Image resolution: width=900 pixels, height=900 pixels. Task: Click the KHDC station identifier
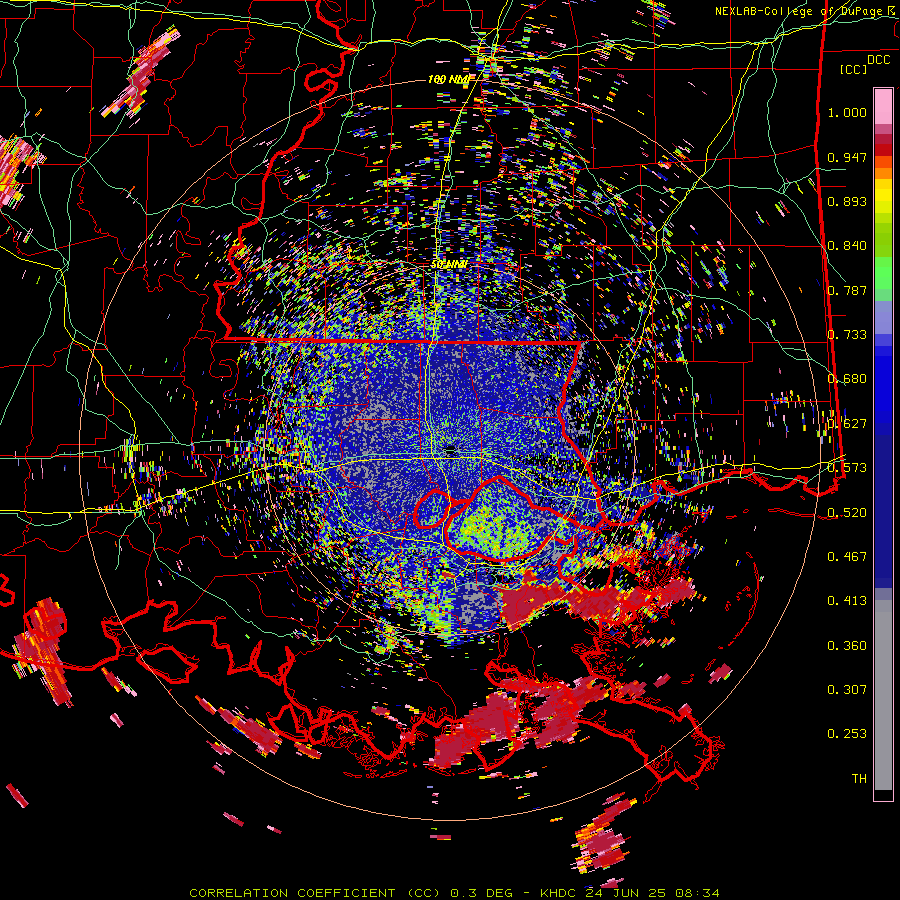(x=559, y=893)
